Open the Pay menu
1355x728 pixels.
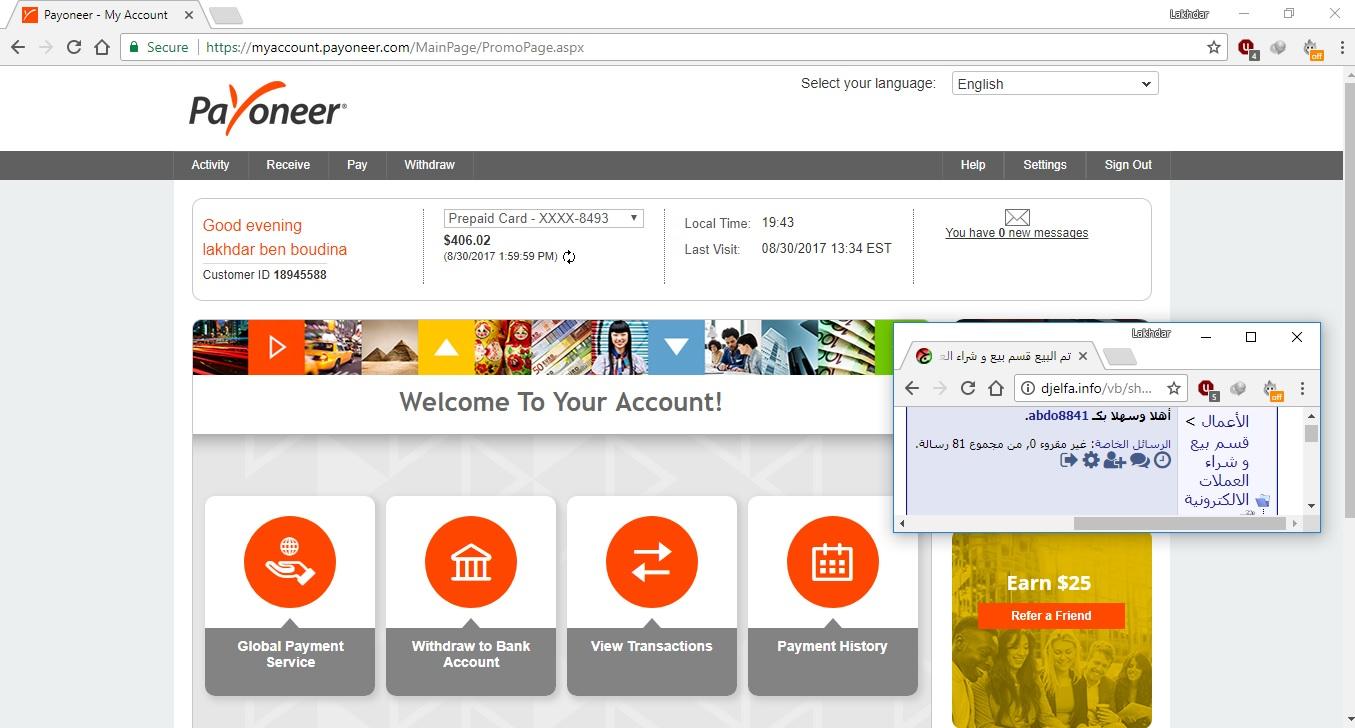click(357, 165)
